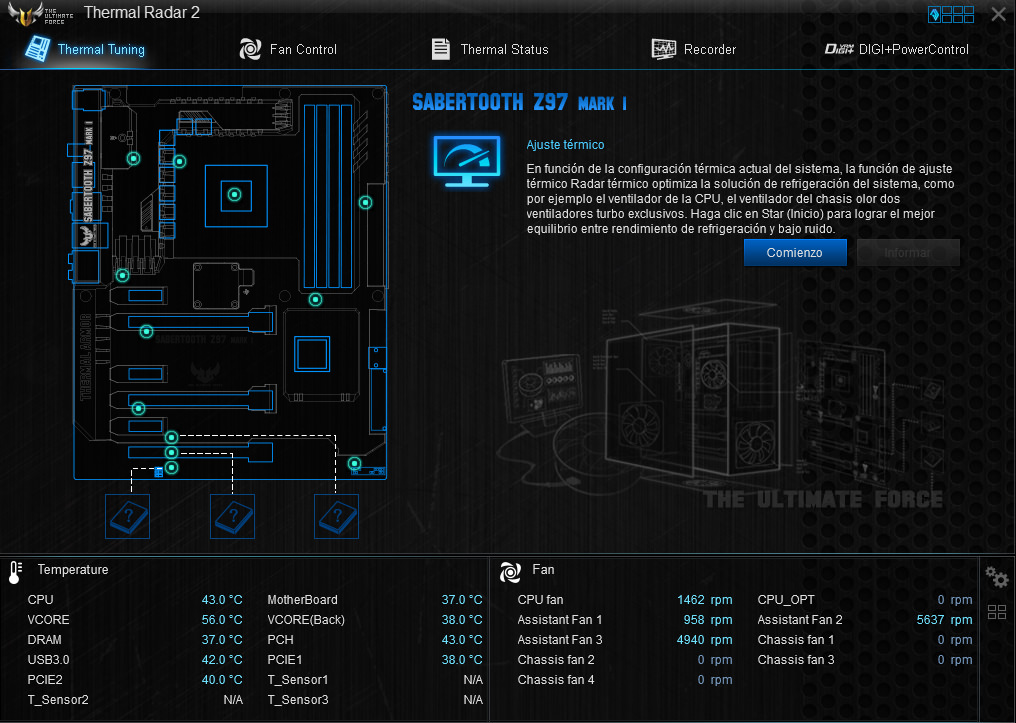1016x723 pixels.
Task: Go to the Recorder tab
Action: coord(693,49)
